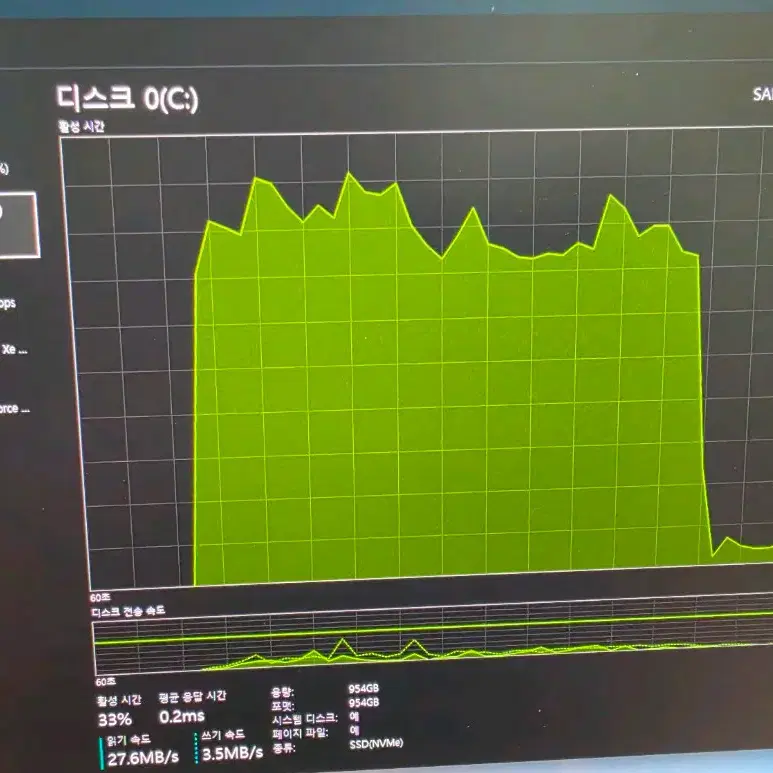
Task: Select the network entry ending in 'bps'
Action: [x=8, y=303]
